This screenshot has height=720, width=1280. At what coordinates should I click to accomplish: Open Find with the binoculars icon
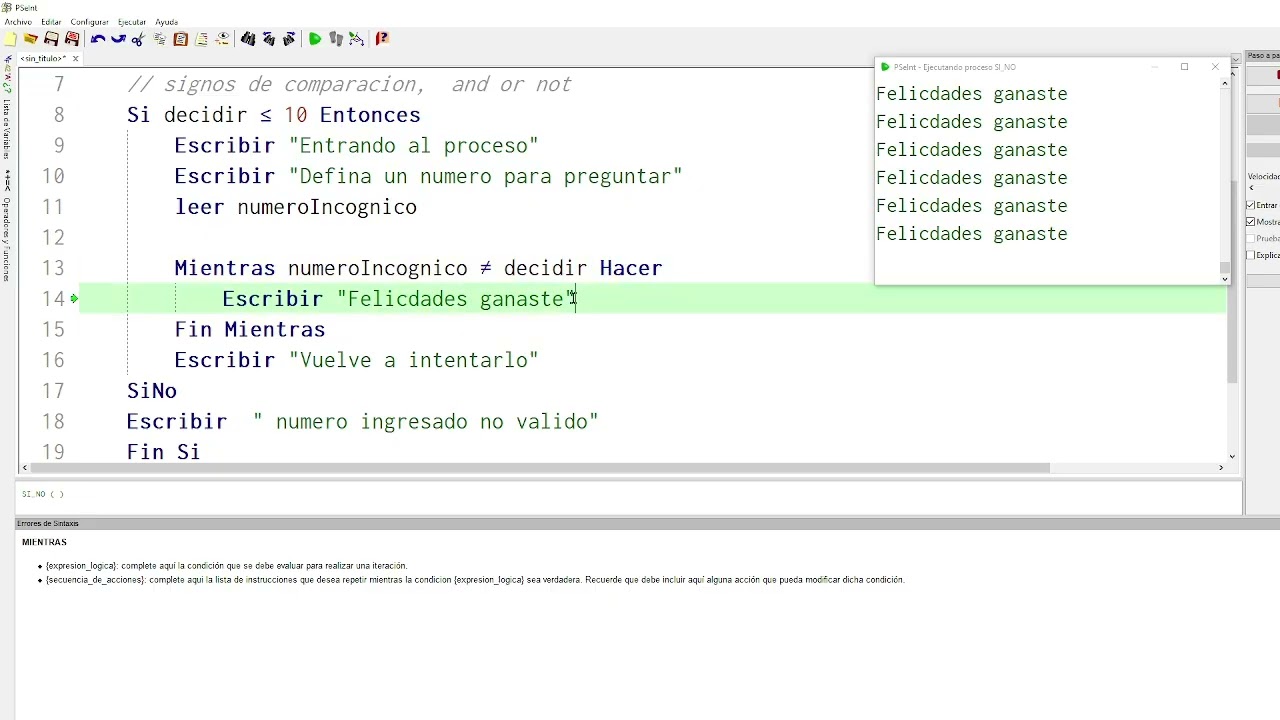point(248,39)
